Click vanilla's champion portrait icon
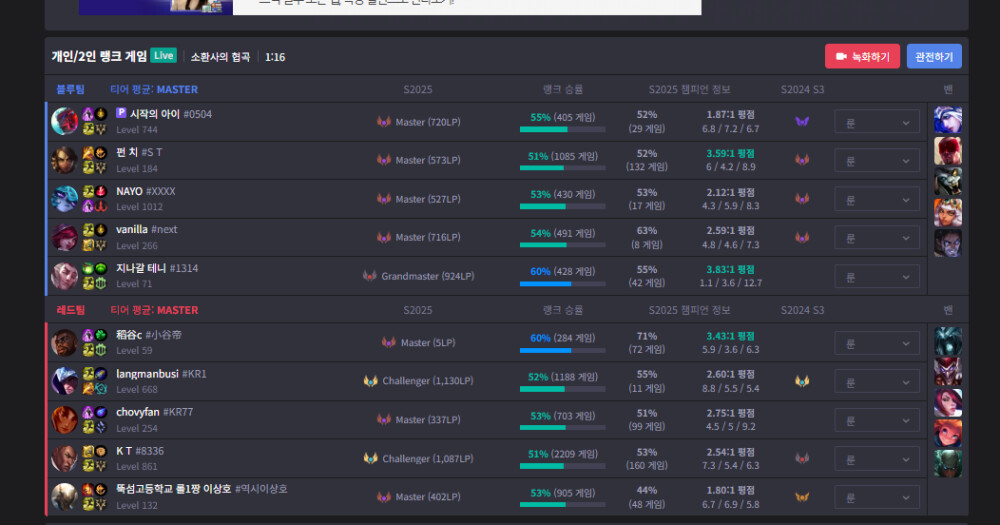Viewport: 1000px width, 525px height. click(x=65, y=237)
